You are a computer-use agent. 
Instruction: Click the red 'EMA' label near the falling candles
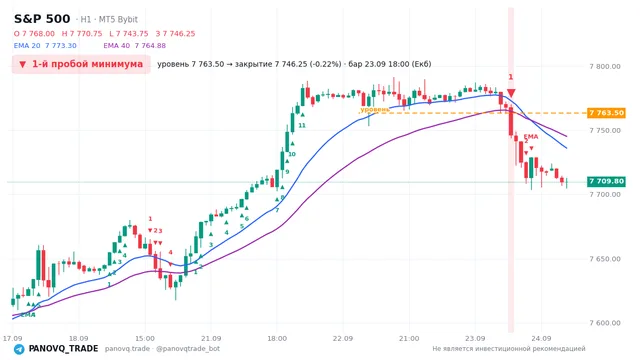[531, 137]
